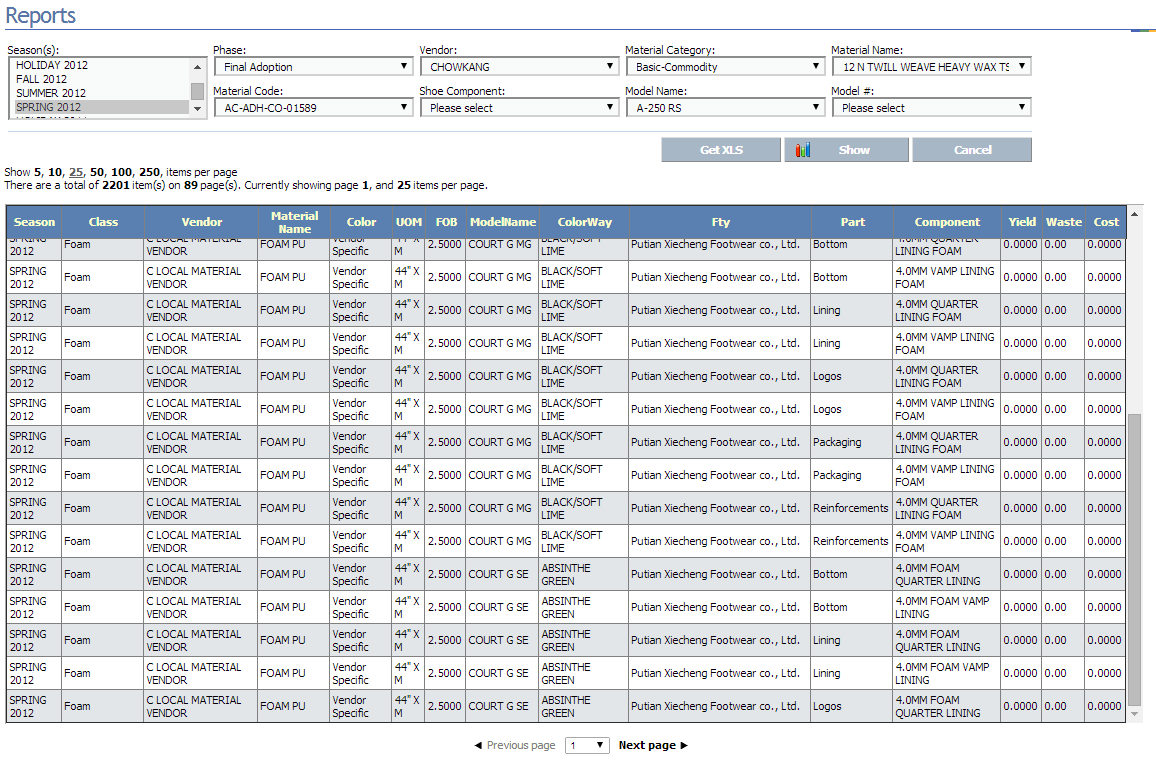Click the Season list scroll-down arrow

197,109
